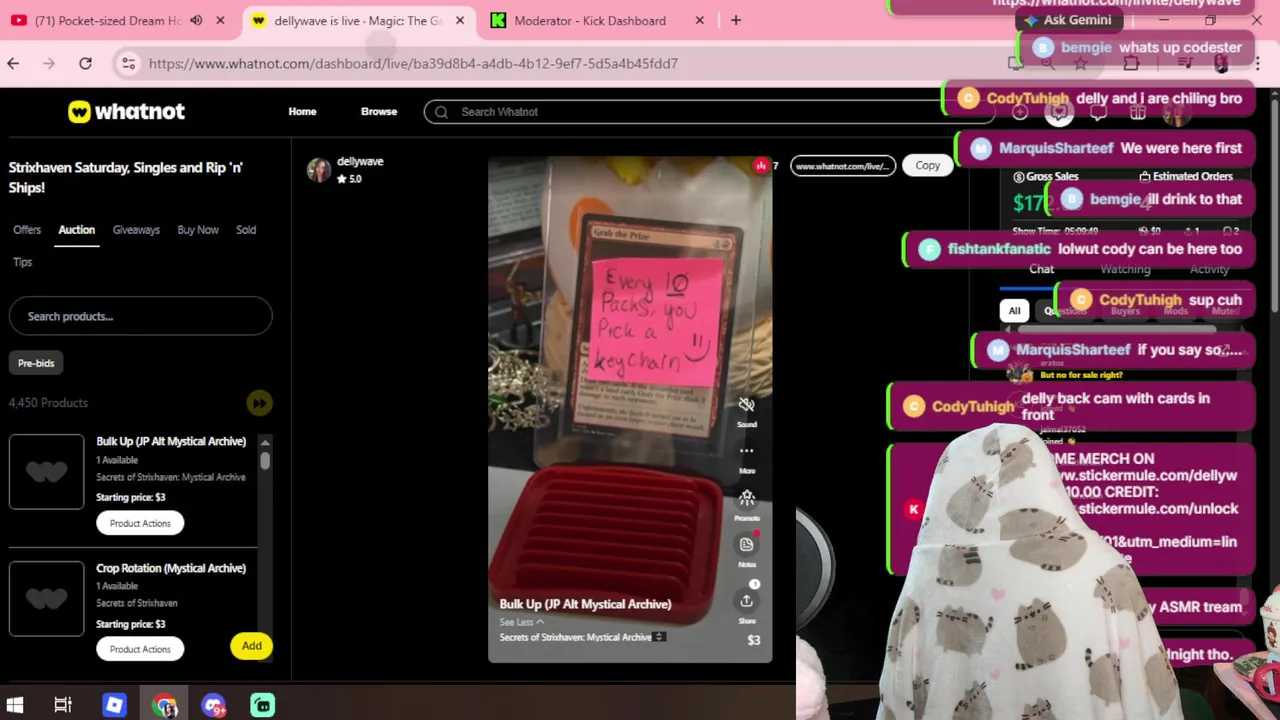Open site information icon in address bar
Screen dimensions: 1280x720
coord(128,63)
